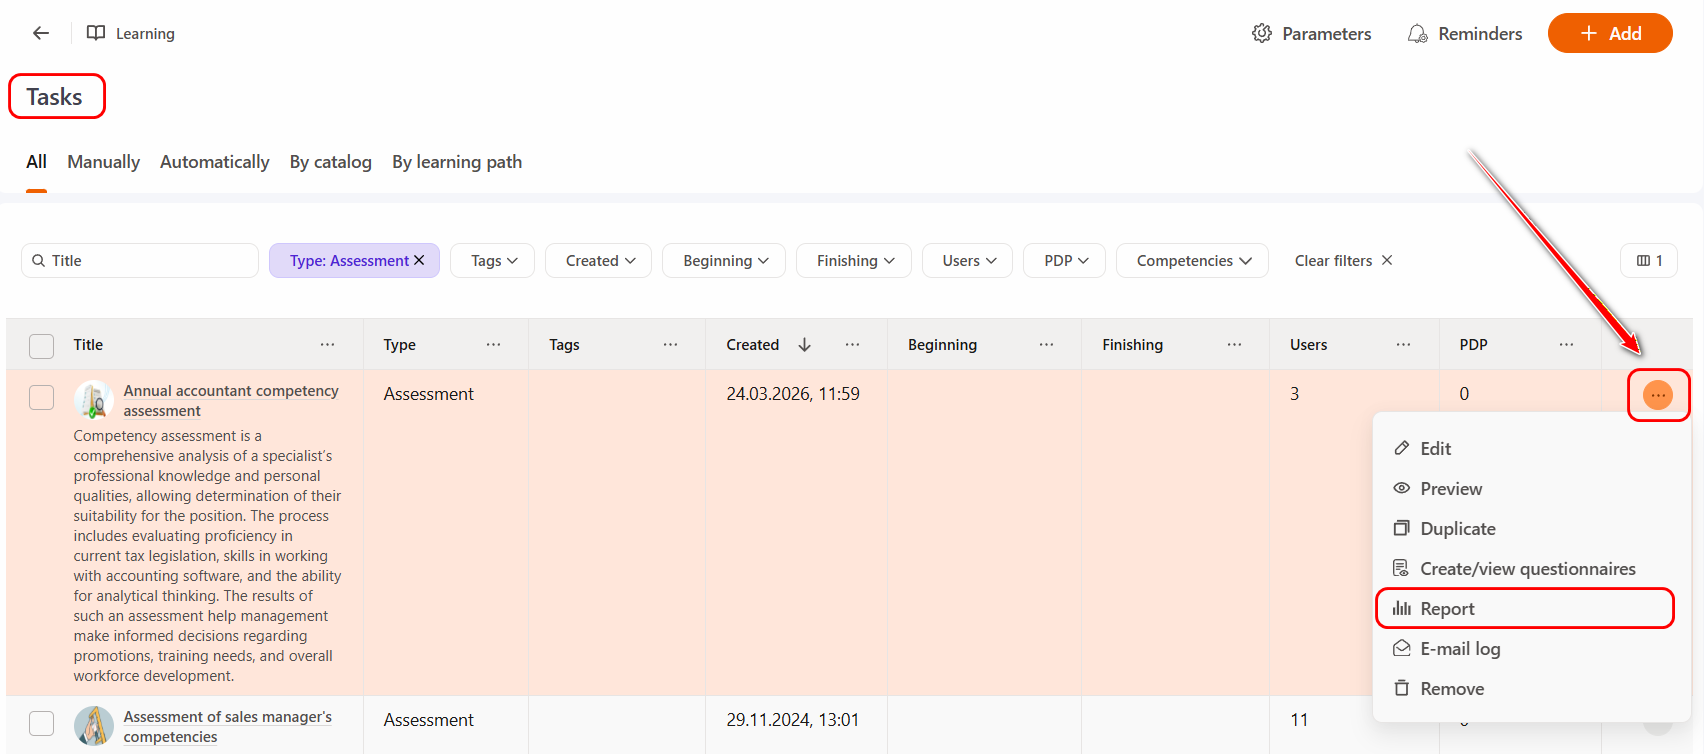
Task: Open the orange three-dot row actions button
Action: (x=1657, y=395)
